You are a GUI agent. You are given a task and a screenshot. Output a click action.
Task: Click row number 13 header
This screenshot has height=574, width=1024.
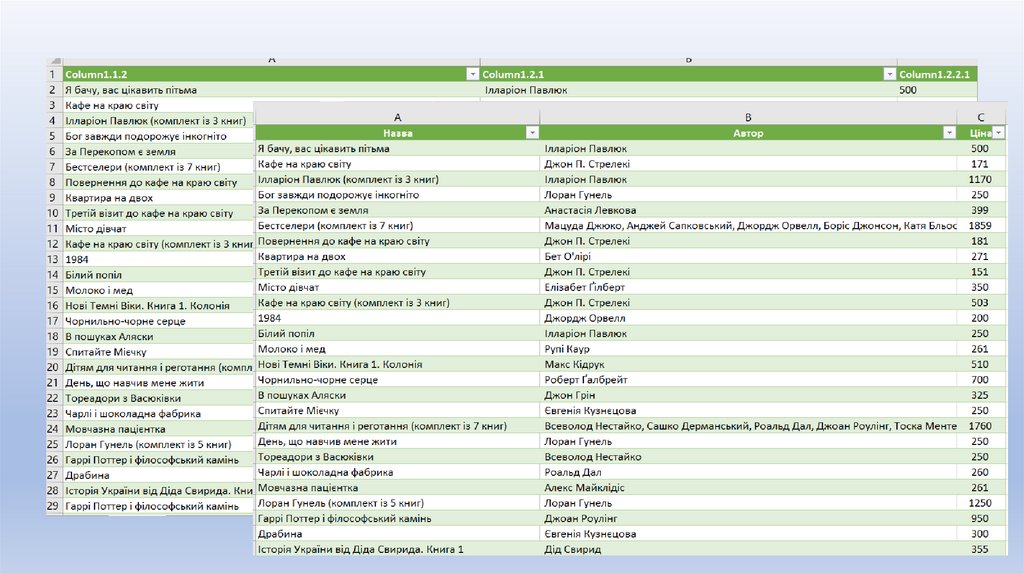[x=52, y=259]
